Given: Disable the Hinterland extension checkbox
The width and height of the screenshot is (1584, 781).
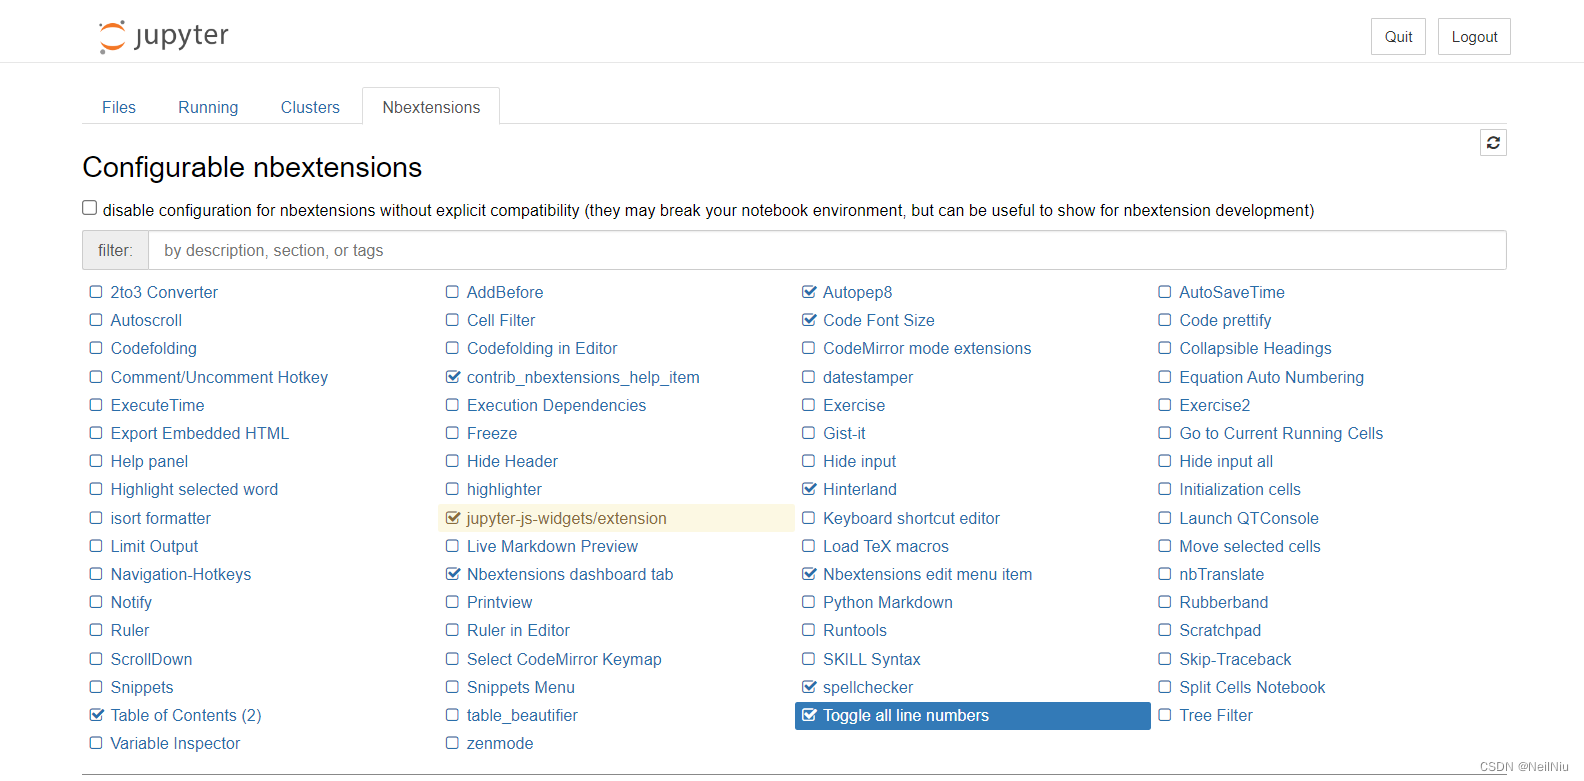Looking at the screenshot, I should [809, 489].
